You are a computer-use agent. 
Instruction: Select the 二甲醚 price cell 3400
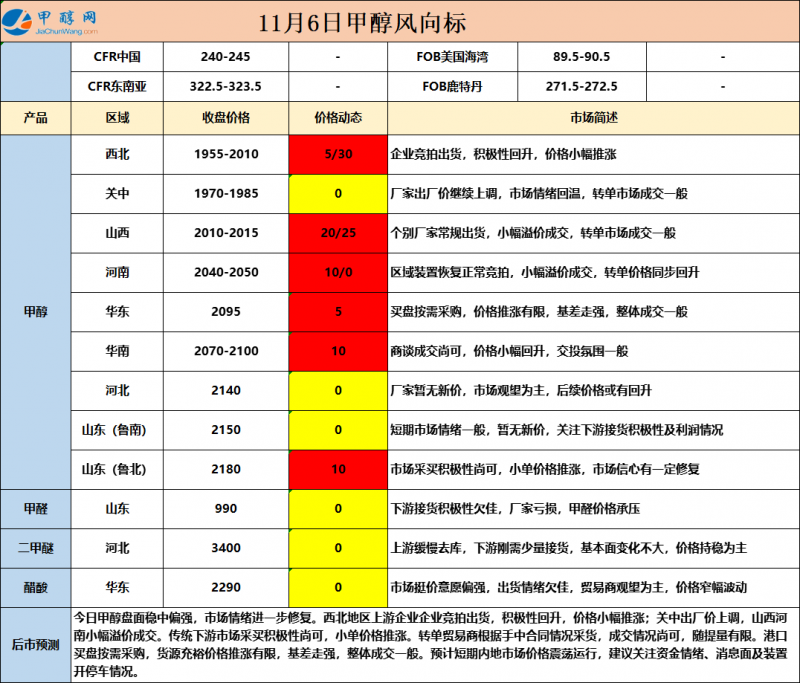[225, 547]
